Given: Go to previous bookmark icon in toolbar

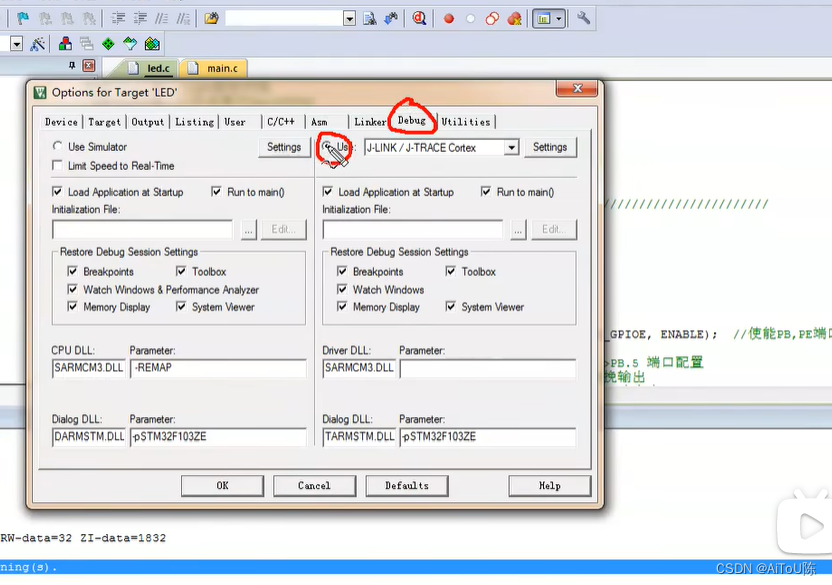Looking at the screenshot, I should 46,19.
